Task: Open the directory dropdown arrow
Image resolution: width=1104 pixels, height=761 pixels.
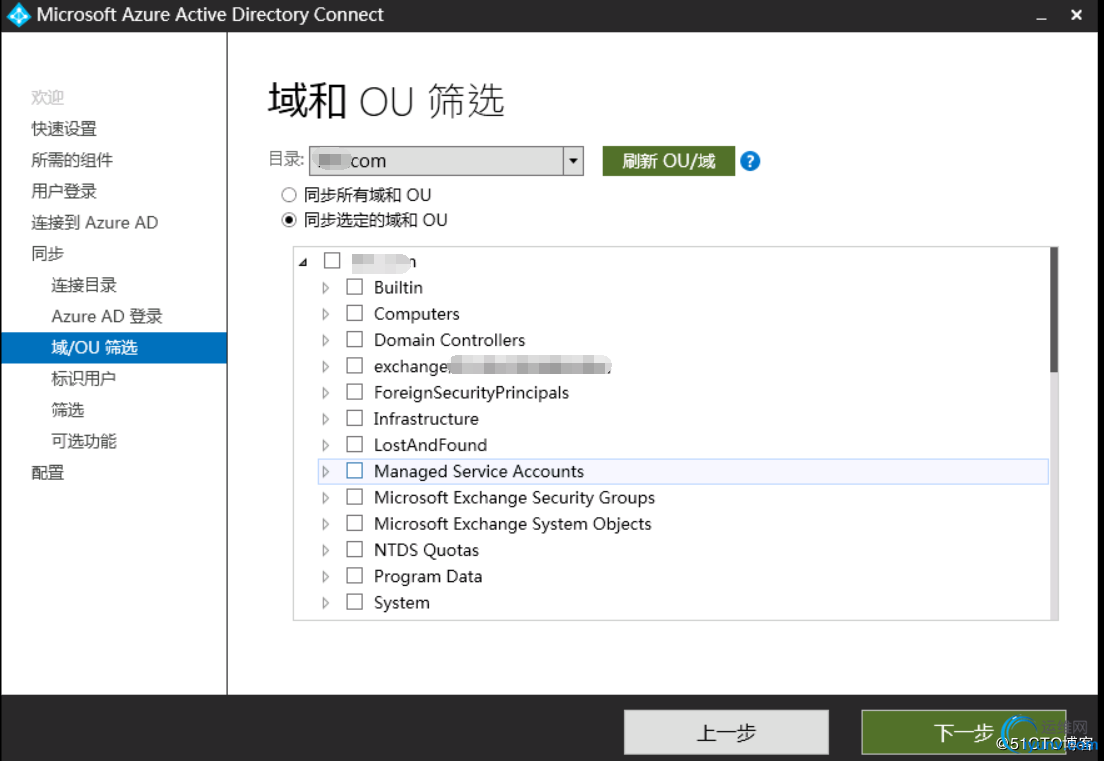Action: point(573,161)
